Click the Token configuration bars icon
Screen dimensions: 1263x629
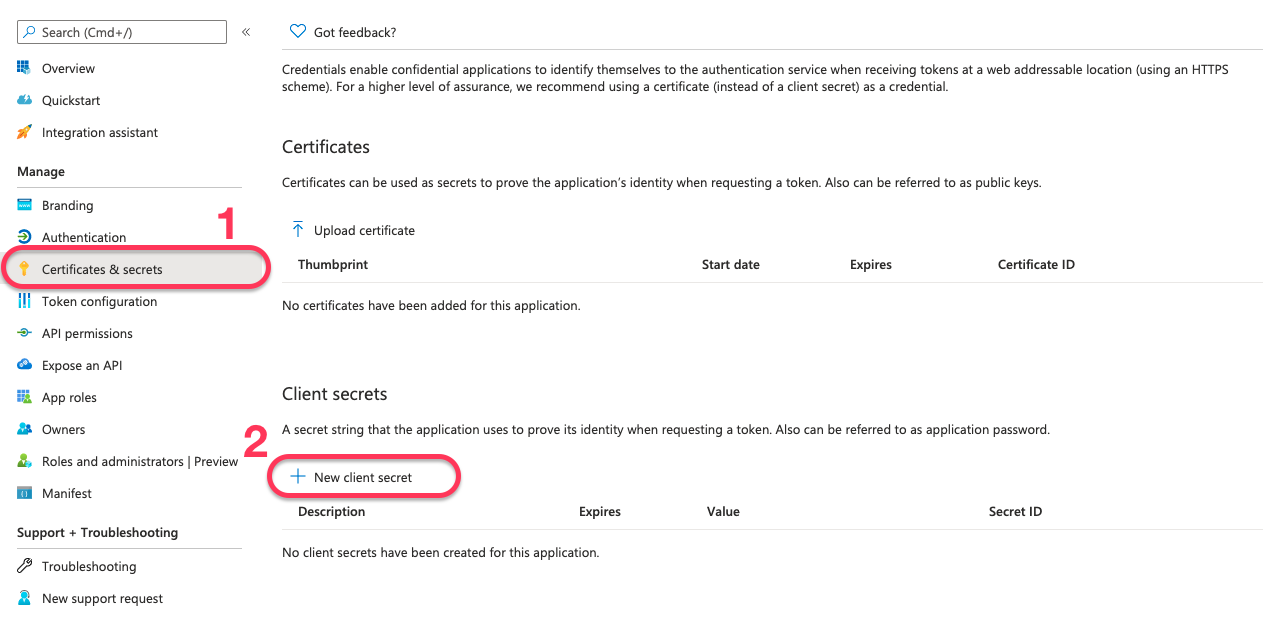pos(25,302)
